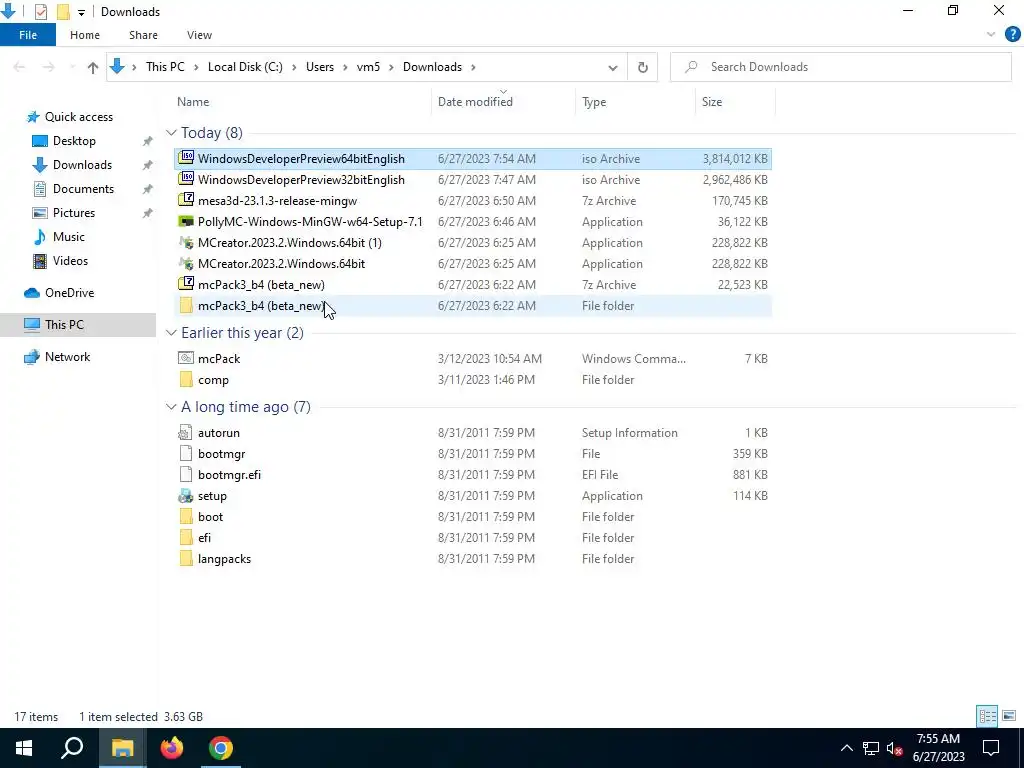This screenshot has height=768, width=1024.
Task: Click the chevron after Users in address bar
Action: (345, 67)
